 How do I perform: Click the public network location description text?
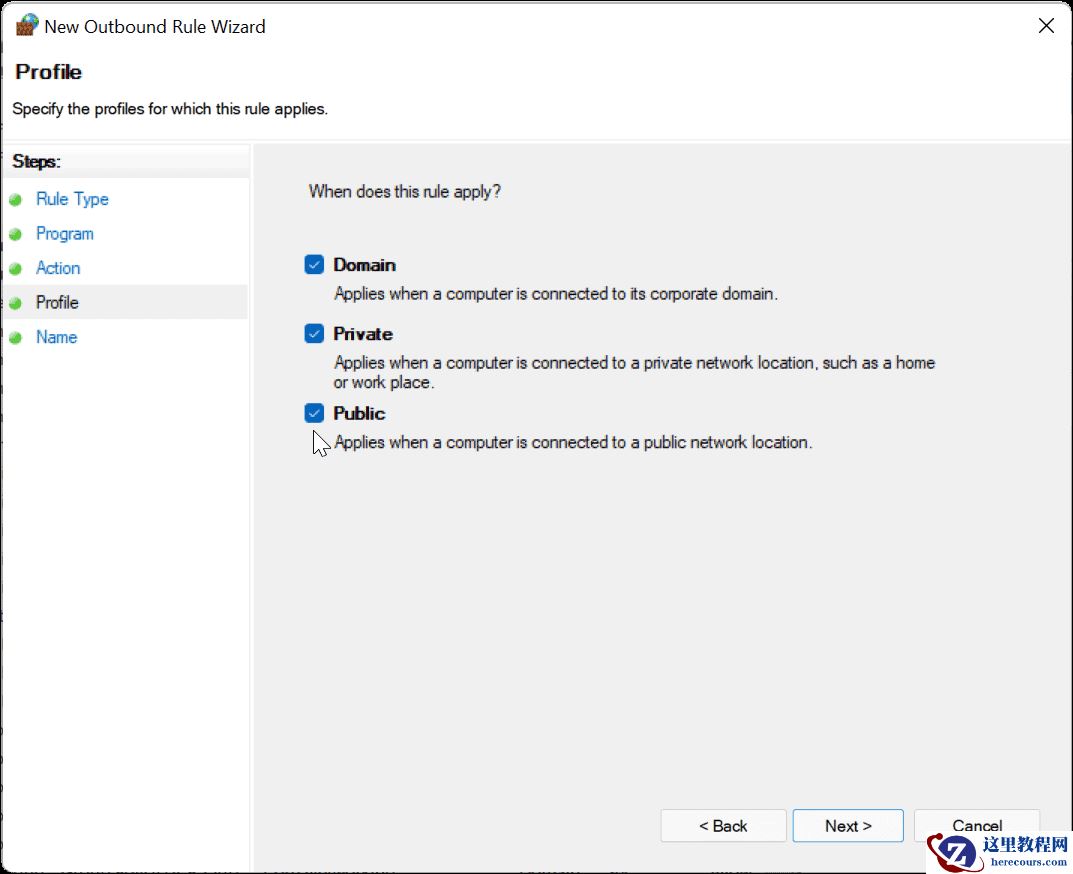coord(573,442)
